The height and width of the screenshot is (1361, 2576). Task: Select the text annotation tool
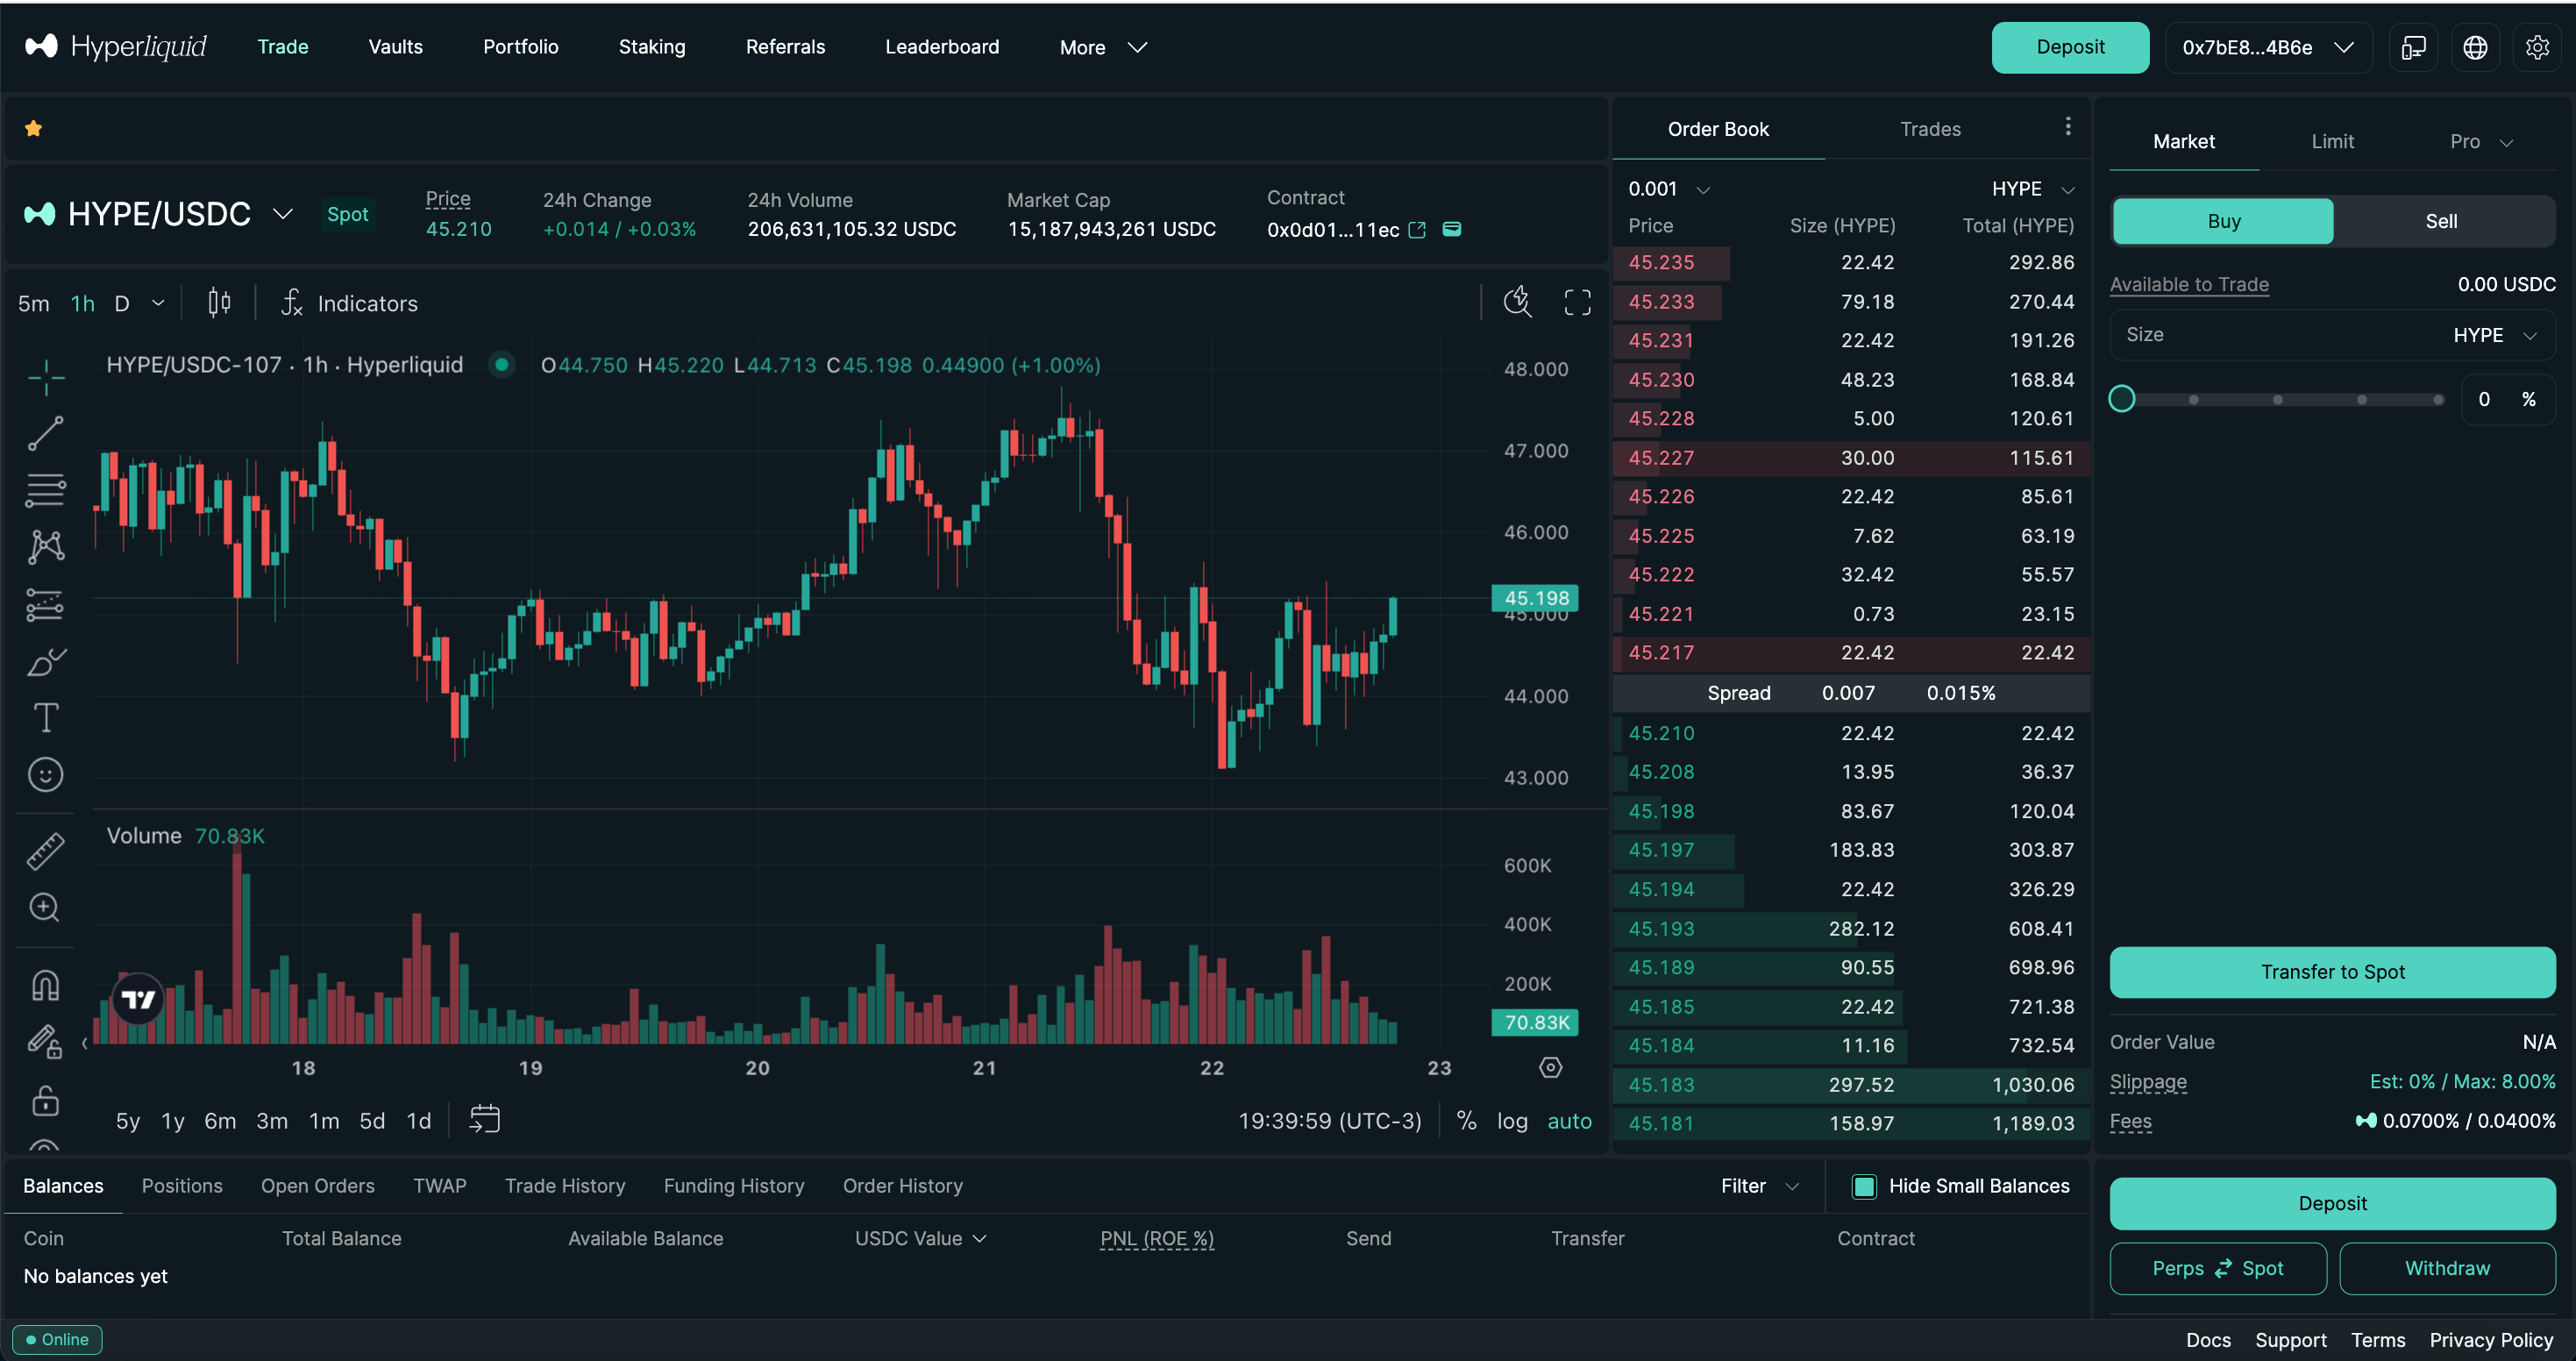(45, 717)
